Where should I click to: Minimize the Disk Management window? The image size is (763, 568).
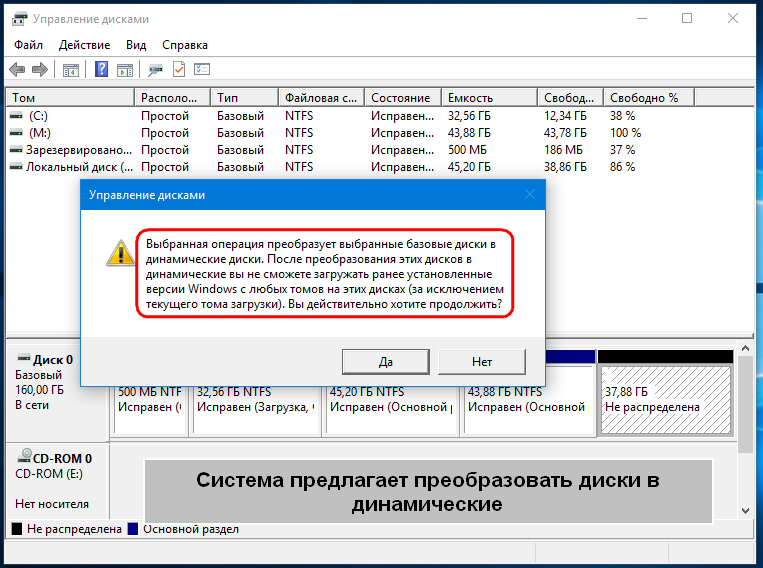(642, 18)
